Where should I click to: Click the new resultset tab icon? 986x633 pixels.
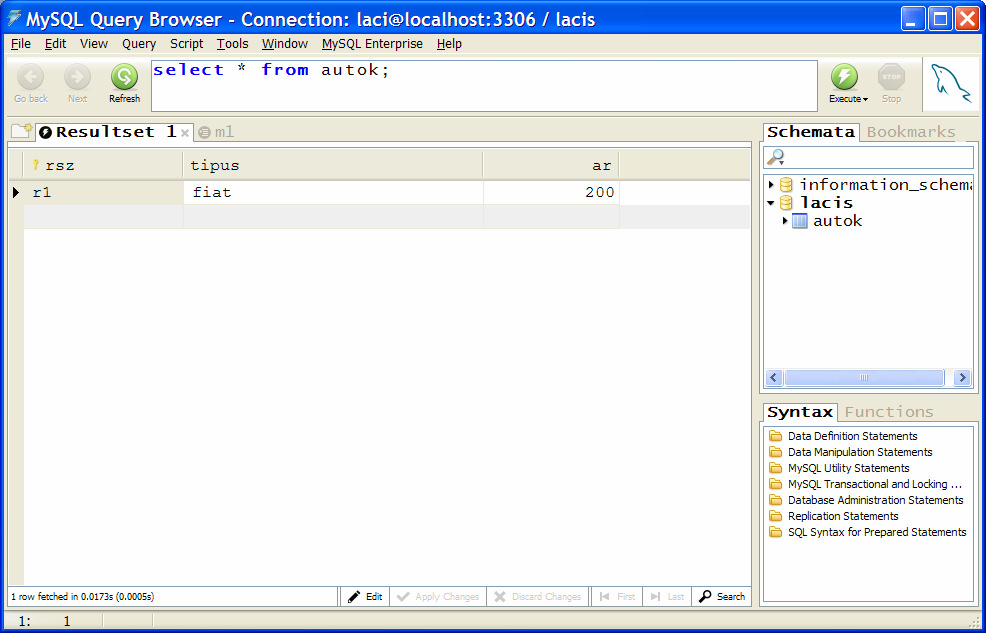click(x=21, y=131)
